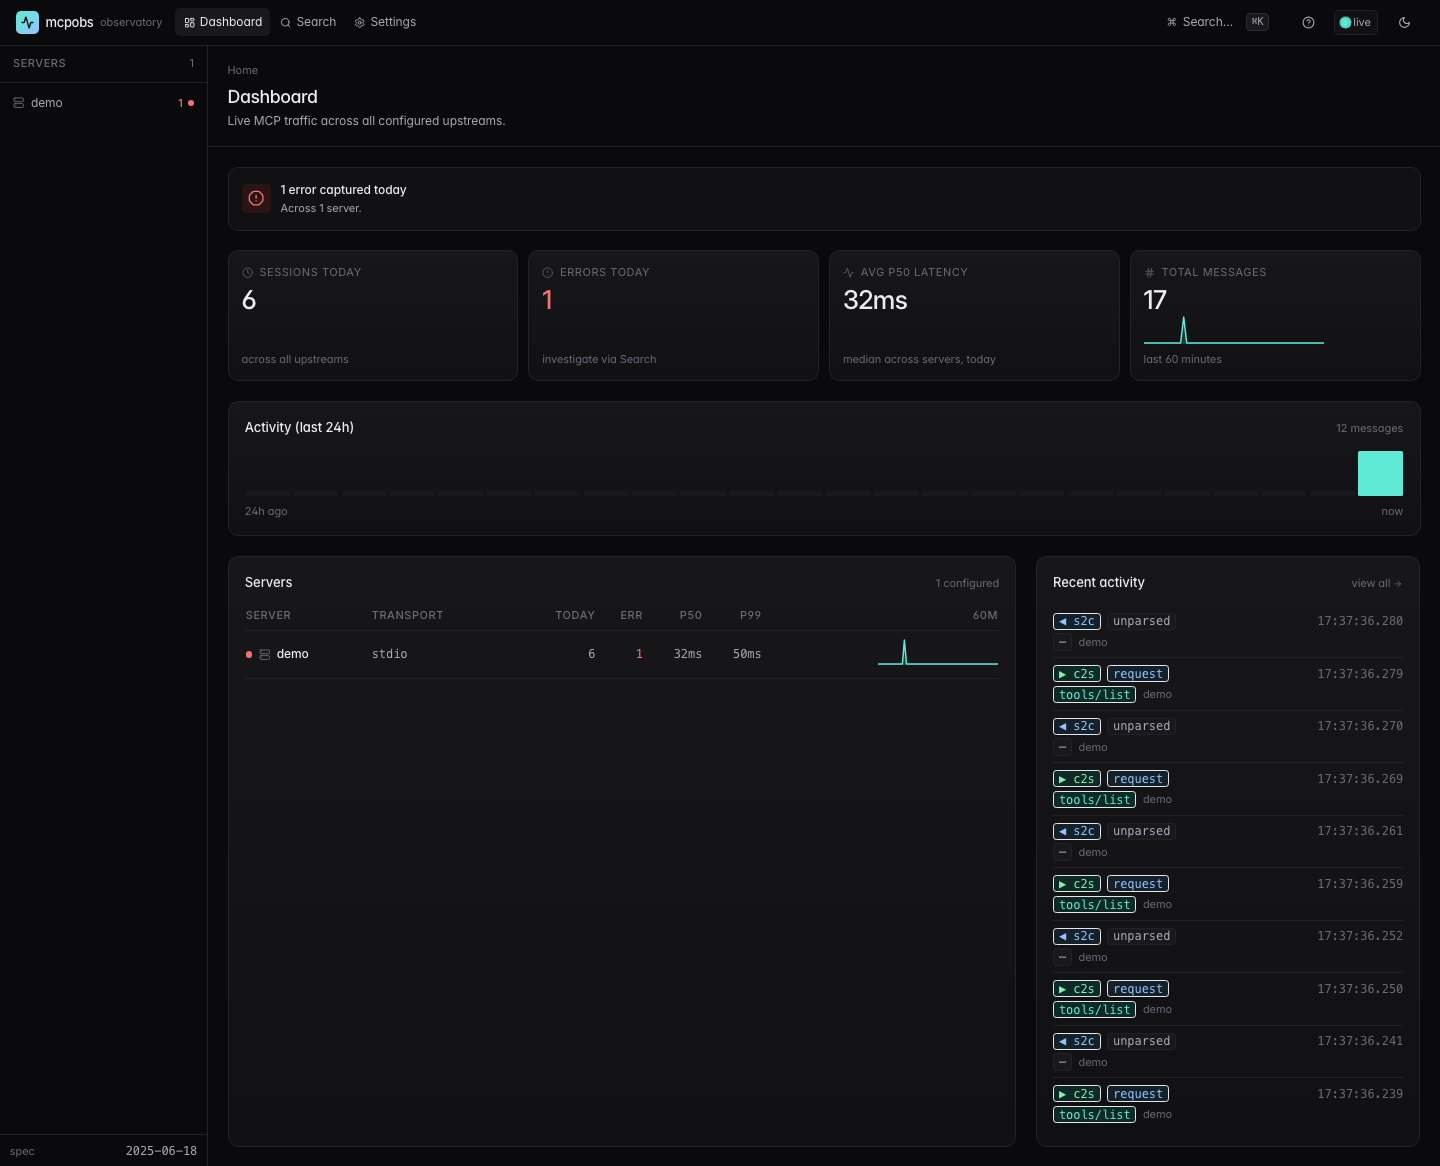The height and width of the screenshot is (1166, 1440).
Task: Click tools/list tag under 17:37:36.250
Action: (1094, 1010)
